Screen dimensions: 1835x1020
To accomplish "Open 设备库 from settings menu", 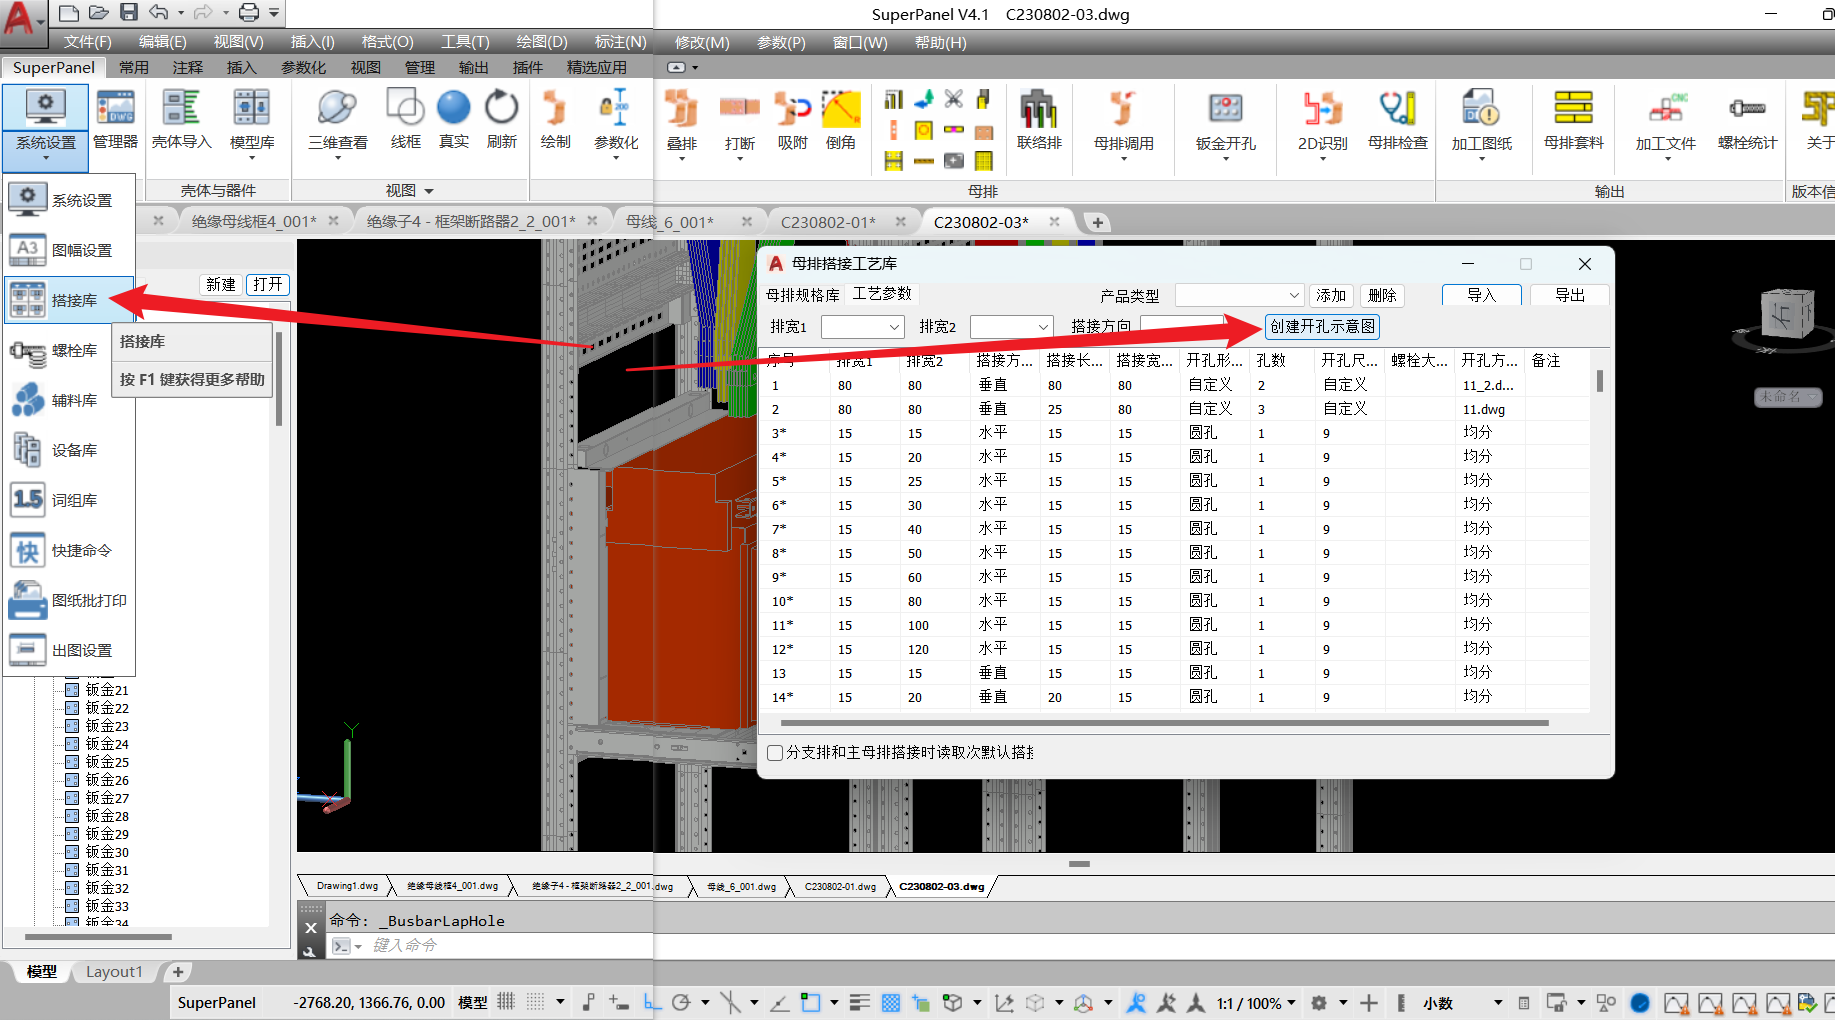I will 69,450.
